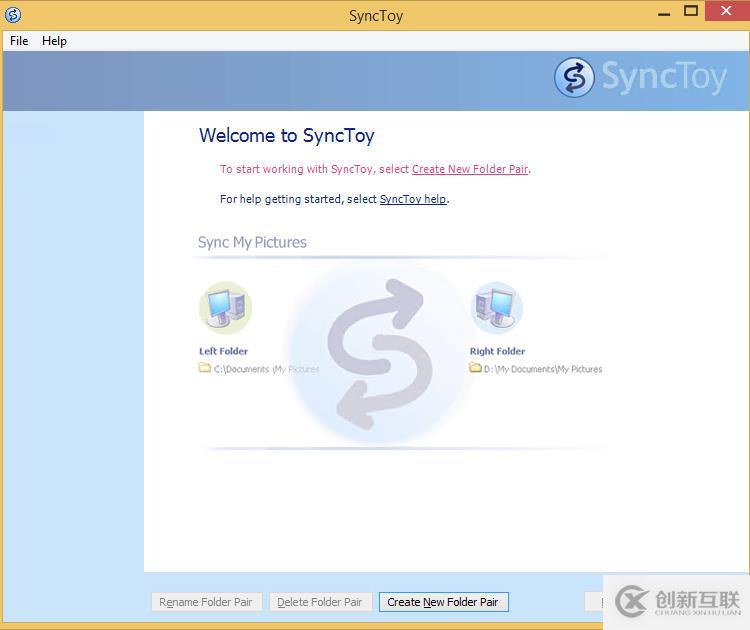Click the Rename Folder Pair button
750x630 pixels.
click(x=206, y=602)
